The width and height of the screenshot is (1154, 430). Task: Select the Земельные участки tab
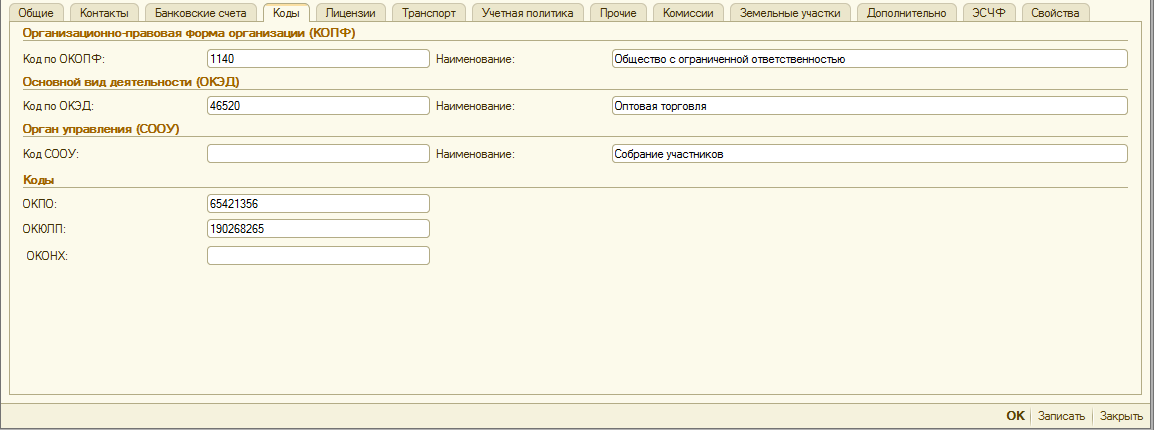[793, 13]
